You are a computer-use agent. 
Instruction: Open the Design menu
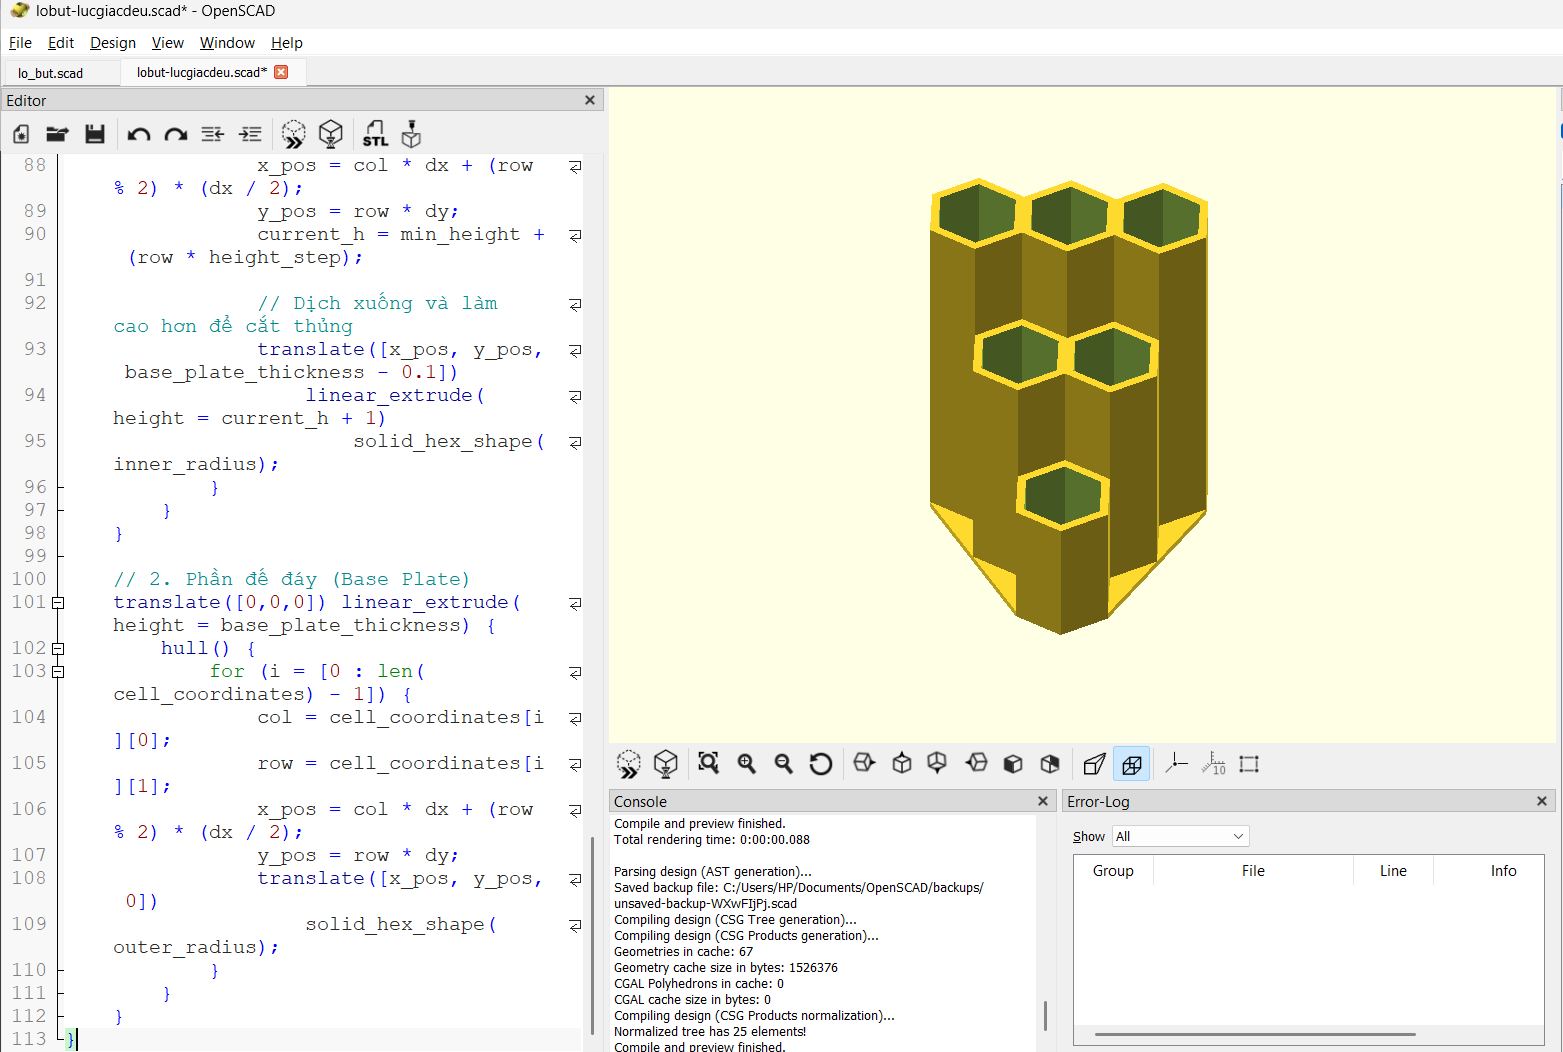coord(113,43)
